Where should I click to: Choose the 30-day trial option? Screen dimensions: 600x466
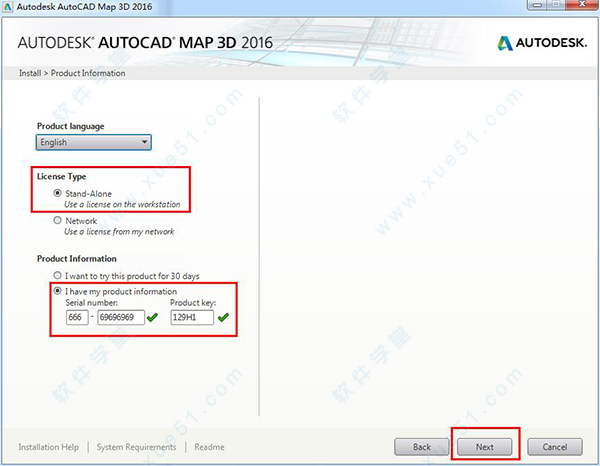57,275
